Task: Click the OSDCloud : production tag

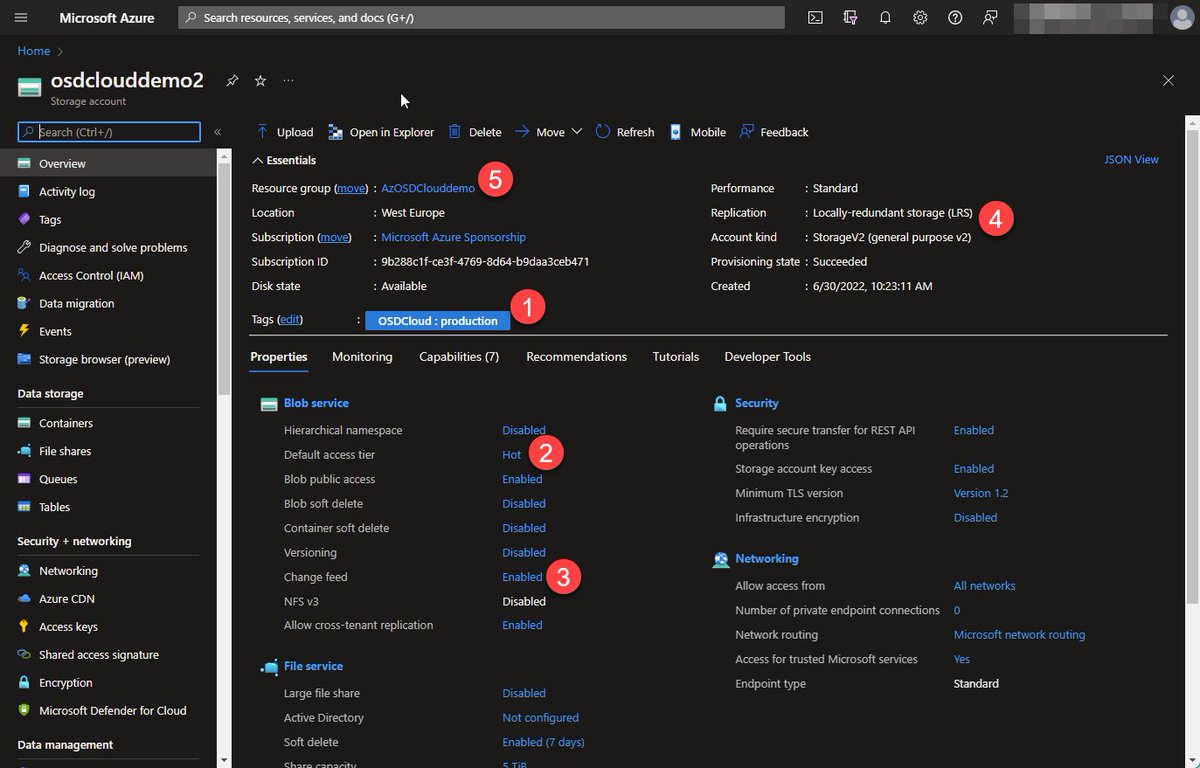Action: (x=438, y=321)
